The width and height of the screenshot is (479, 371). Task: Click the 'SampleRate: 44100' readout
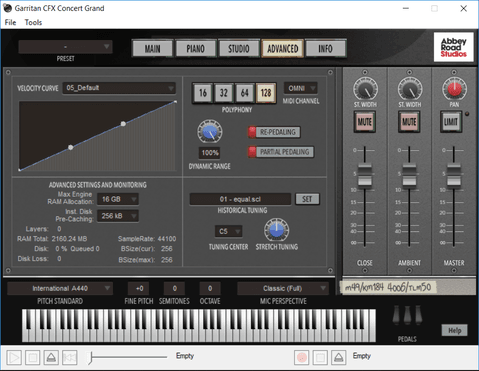[x=147, y=239]
